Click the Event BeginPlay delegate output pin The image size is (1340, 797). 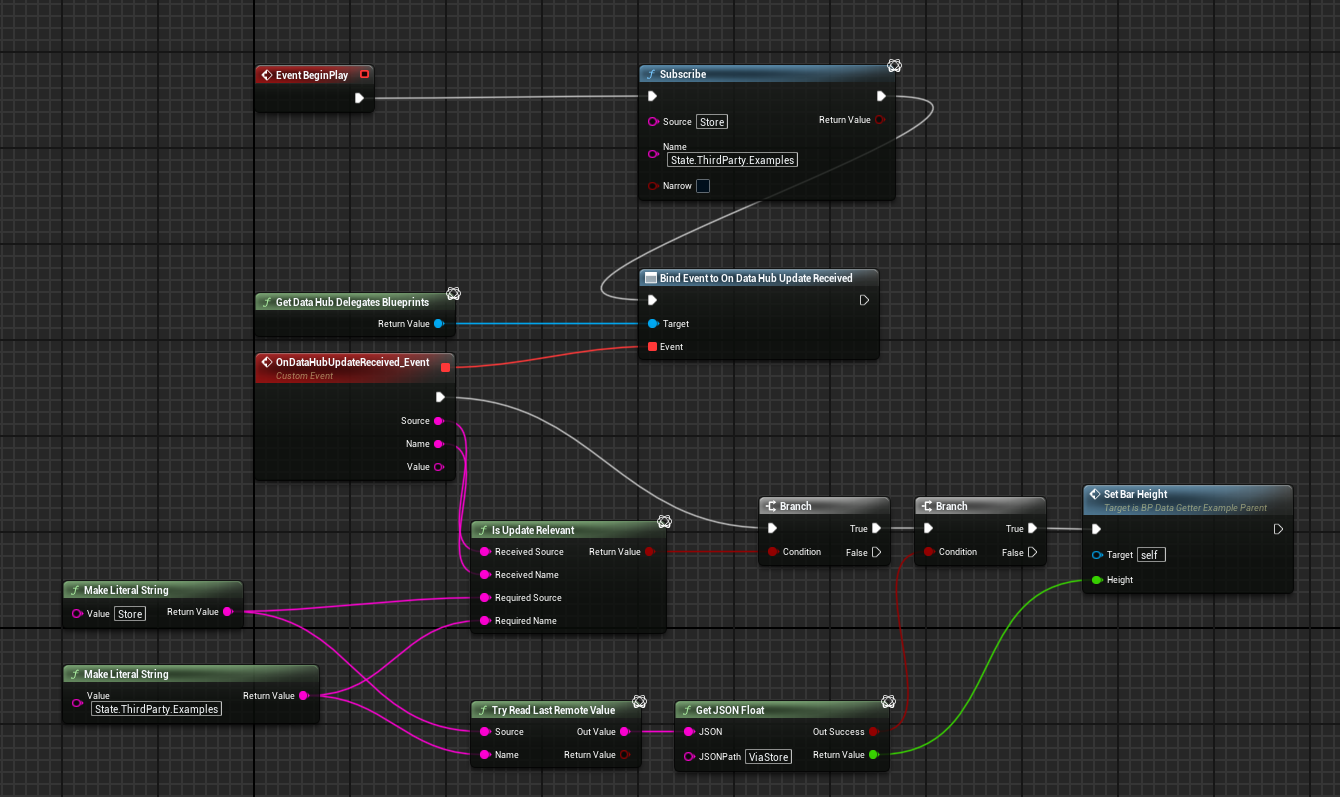point(364,74)
